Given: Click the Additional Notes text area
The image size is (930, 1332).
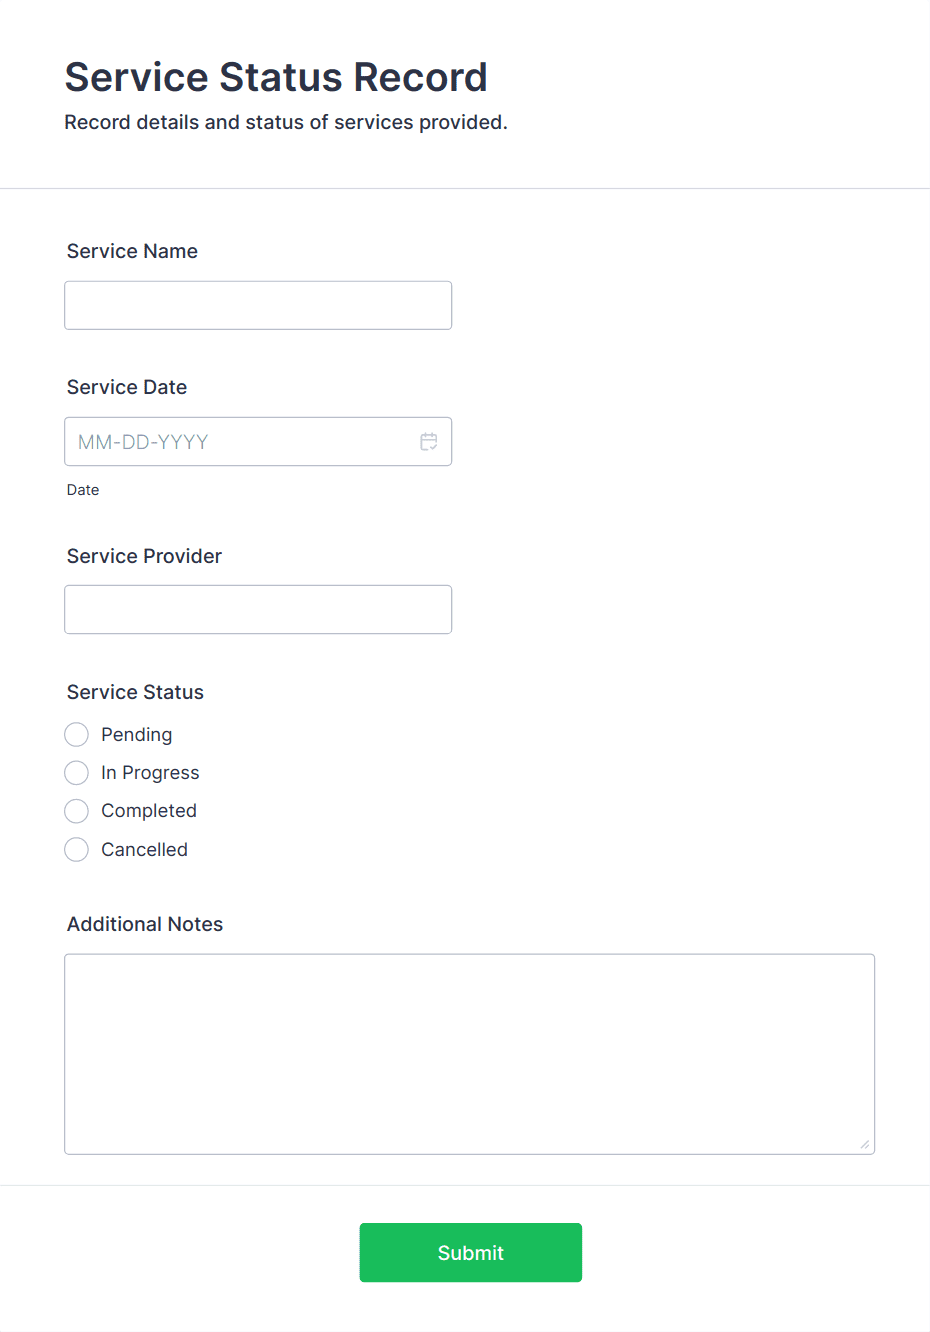Looking at the screenshot, I should click(x=470, y=1050).
